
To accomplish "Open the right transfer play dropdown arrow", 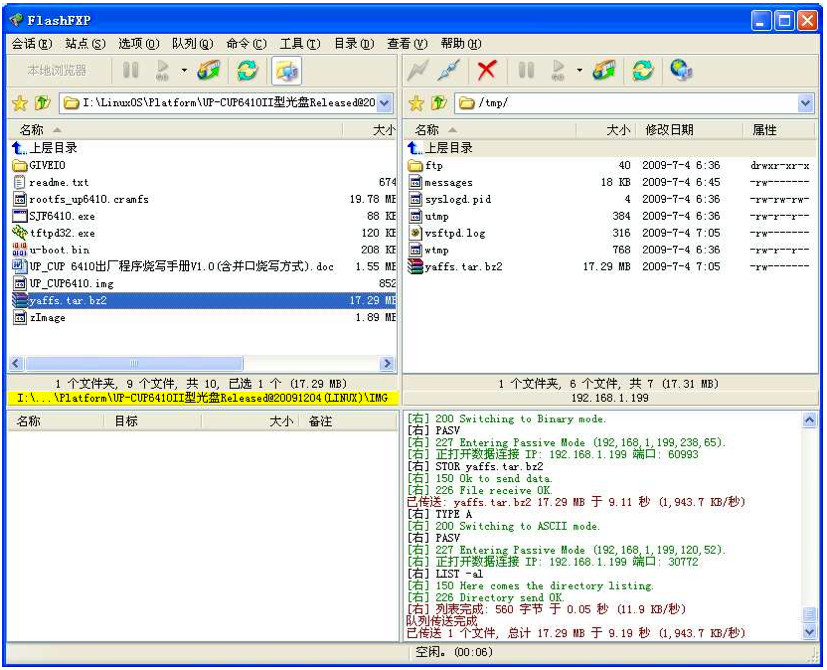I will click(580, 70).
